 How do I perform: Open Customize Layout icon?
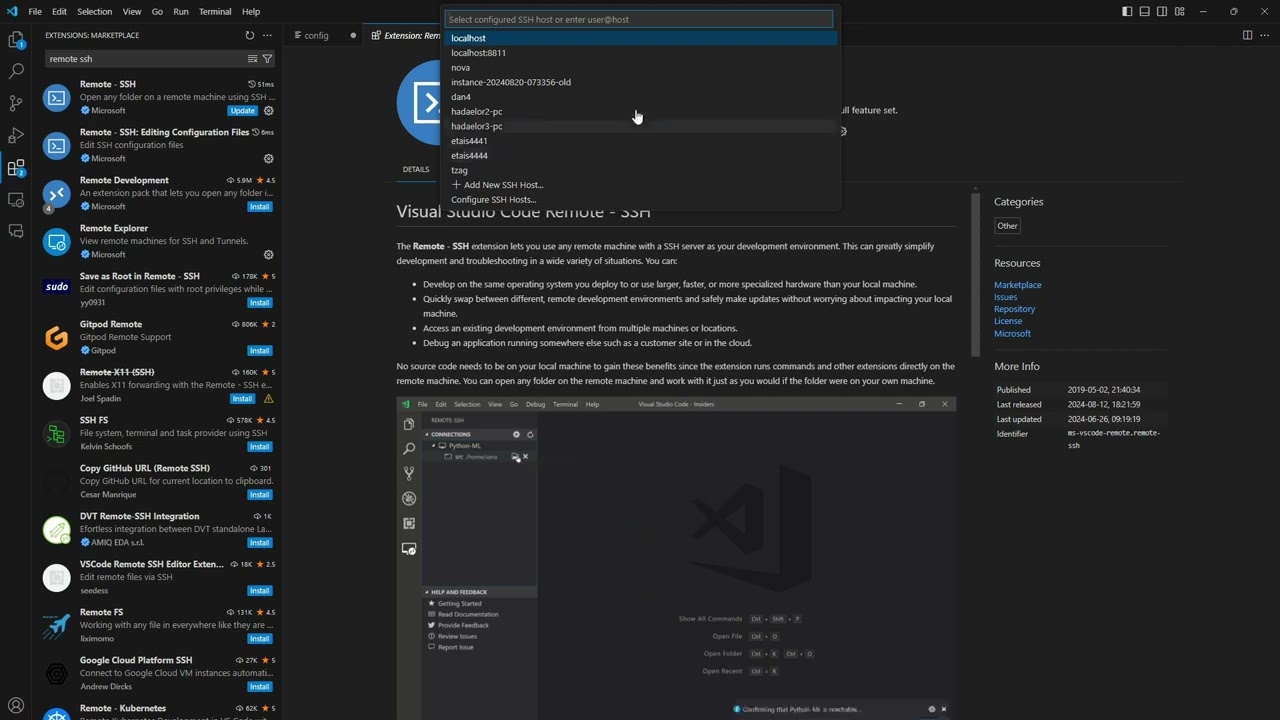coord(1180,11)
